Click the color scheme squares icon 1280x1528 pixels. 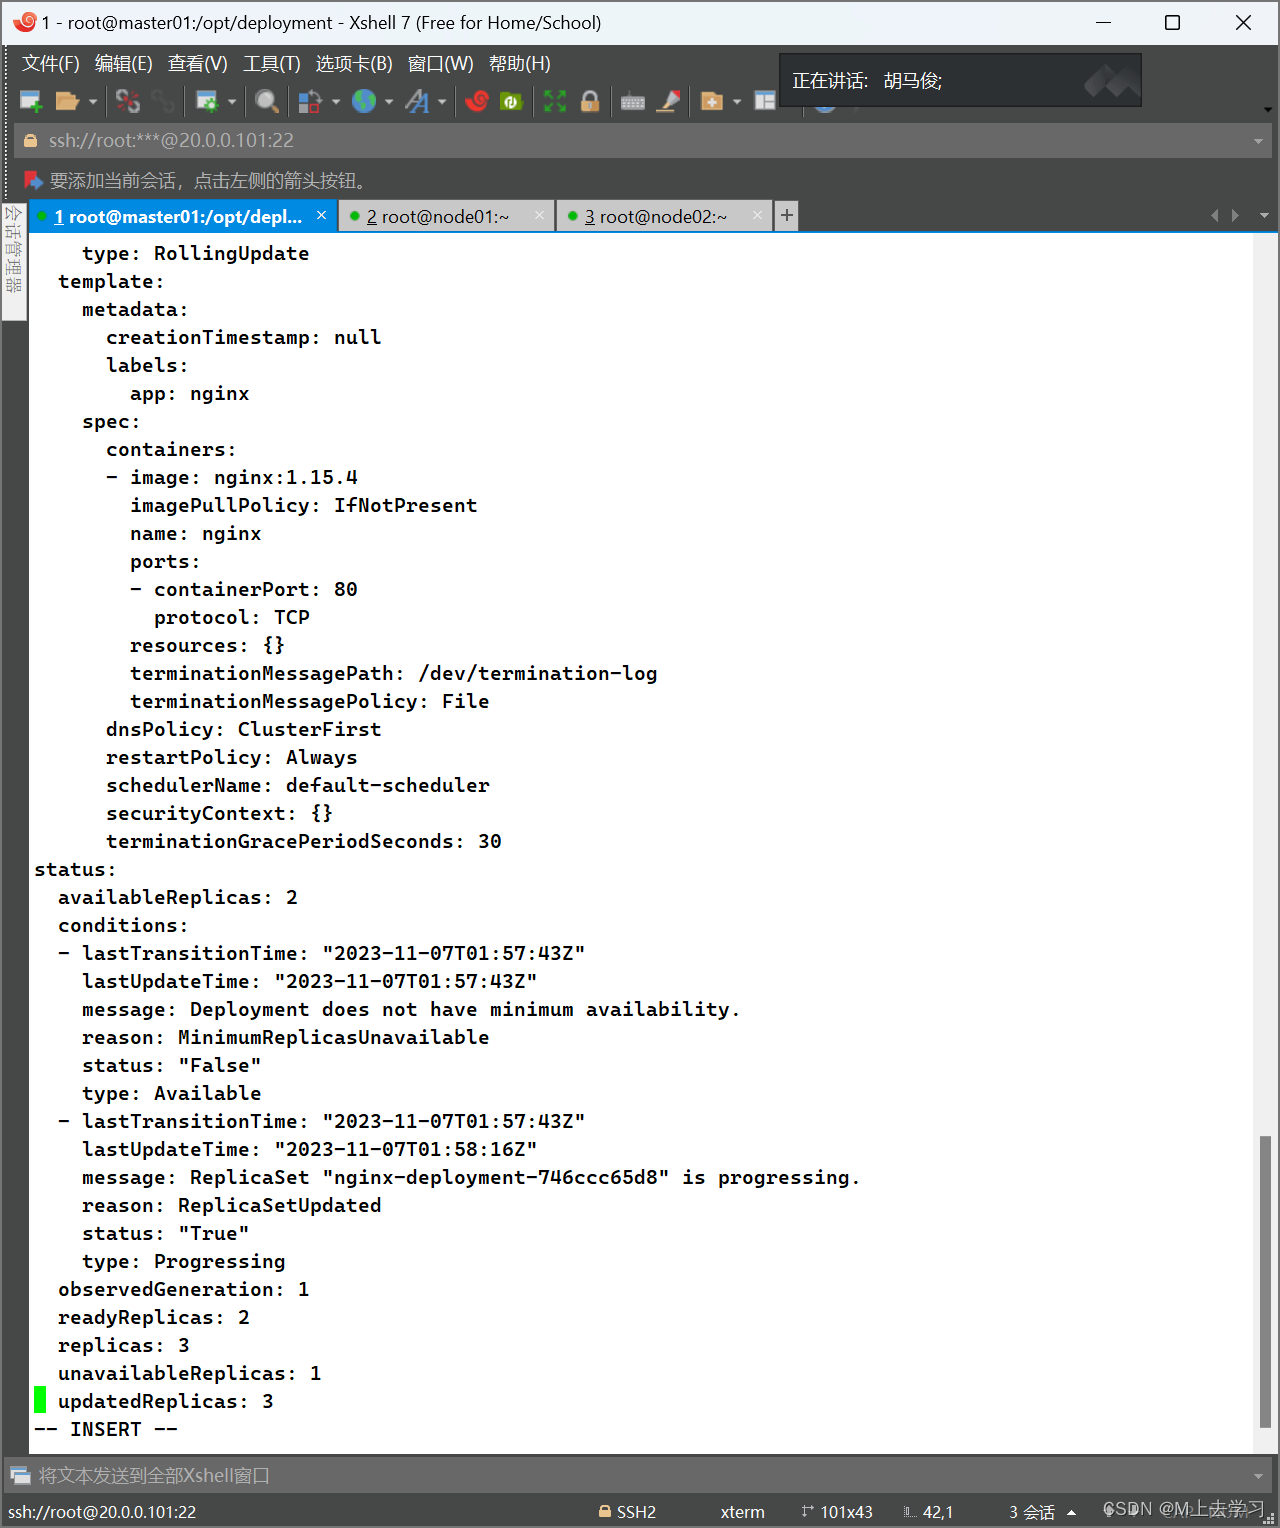pyautogui.click(x=310, y=101)
